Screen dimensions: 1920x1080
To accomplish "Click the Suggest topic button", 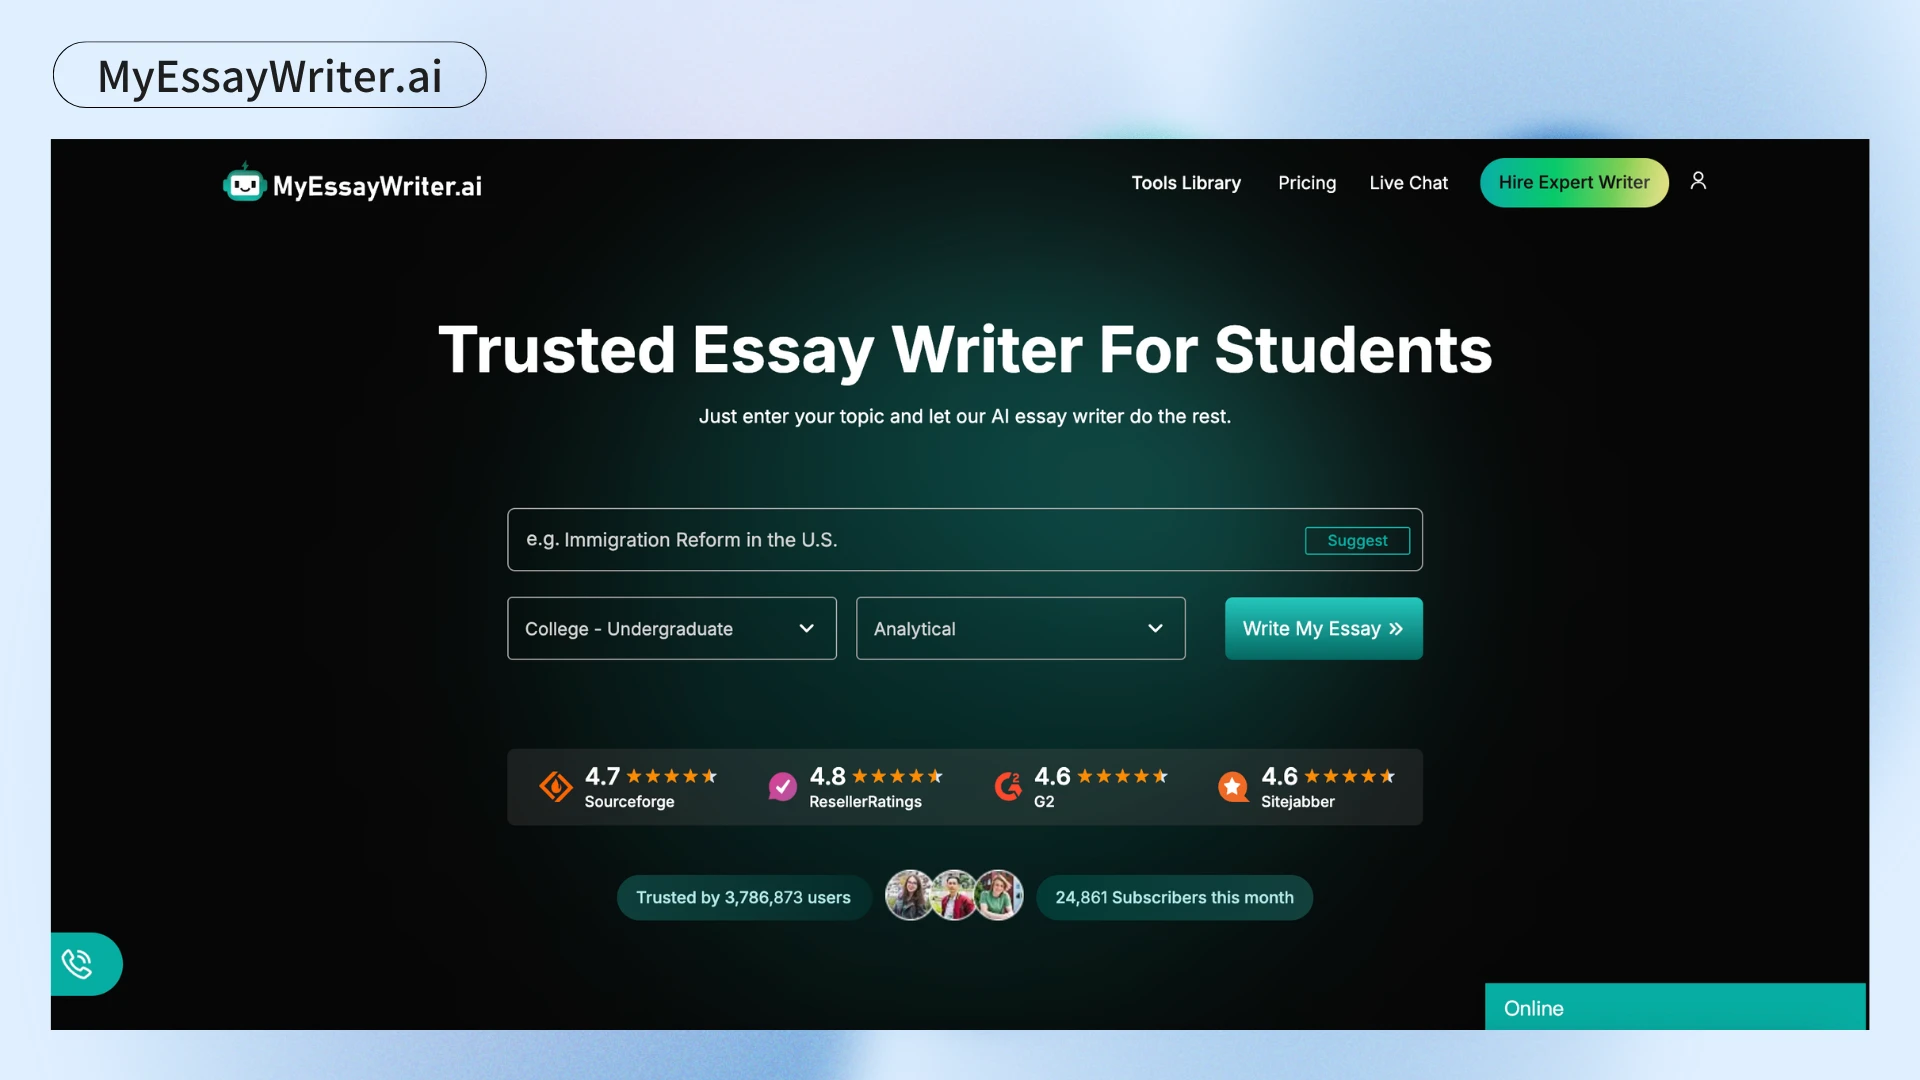I will pos(1357,541).
